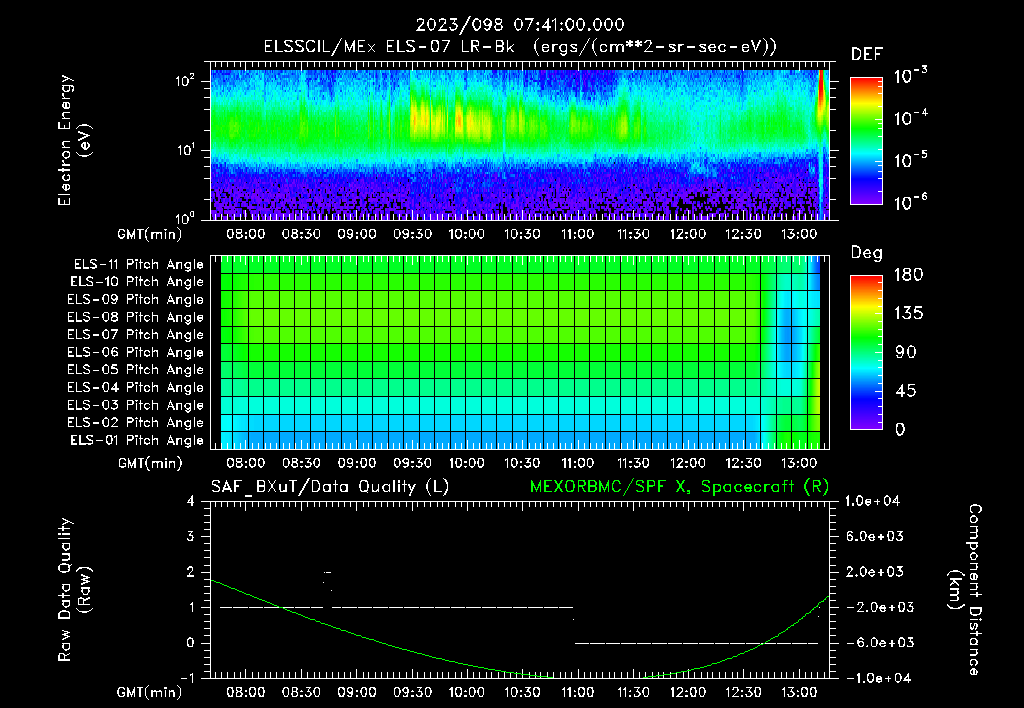
Task: Select the ELS-07 Pitch Angle row label
Action: coord(135,334)
